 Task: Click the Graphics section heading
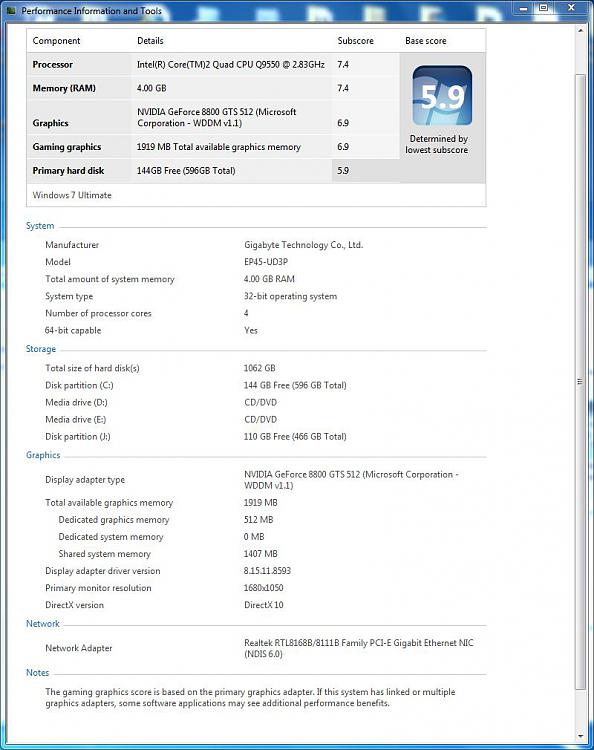click(43, 455)
